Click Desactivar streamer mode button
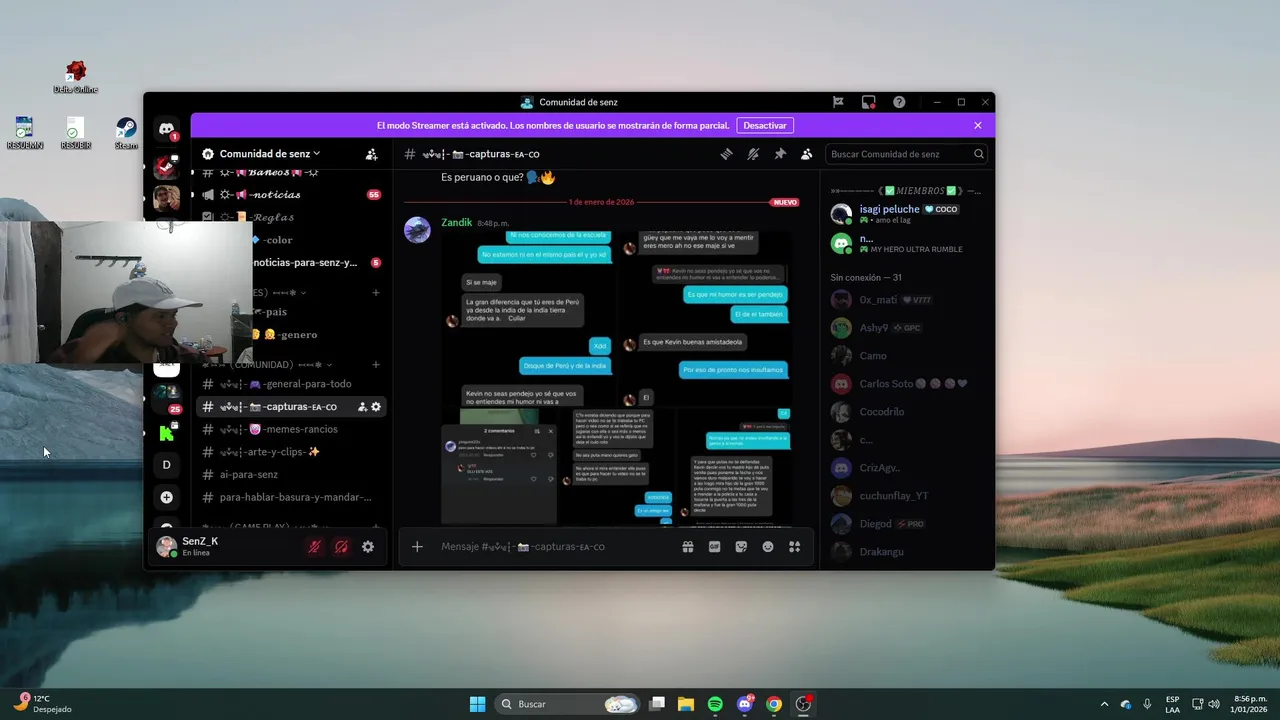 pyautogui.click(x=765, y=126)
